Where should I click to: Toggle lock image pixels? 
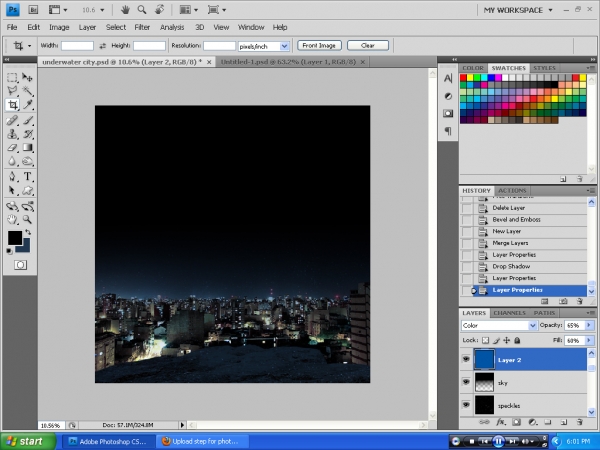click(x=496, y=340)
